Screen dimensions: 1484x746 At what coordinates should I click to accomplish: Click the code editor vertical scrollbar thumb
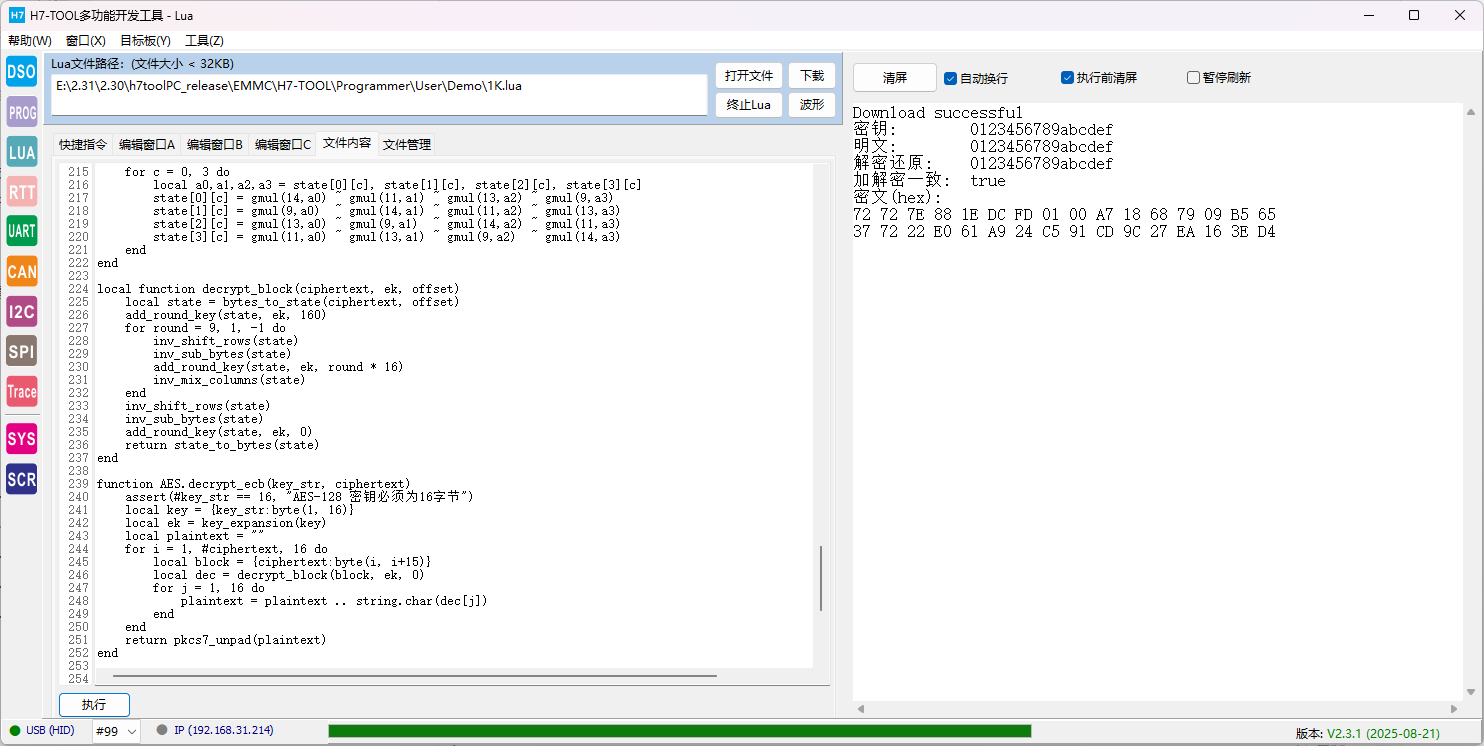click(821, 578)
